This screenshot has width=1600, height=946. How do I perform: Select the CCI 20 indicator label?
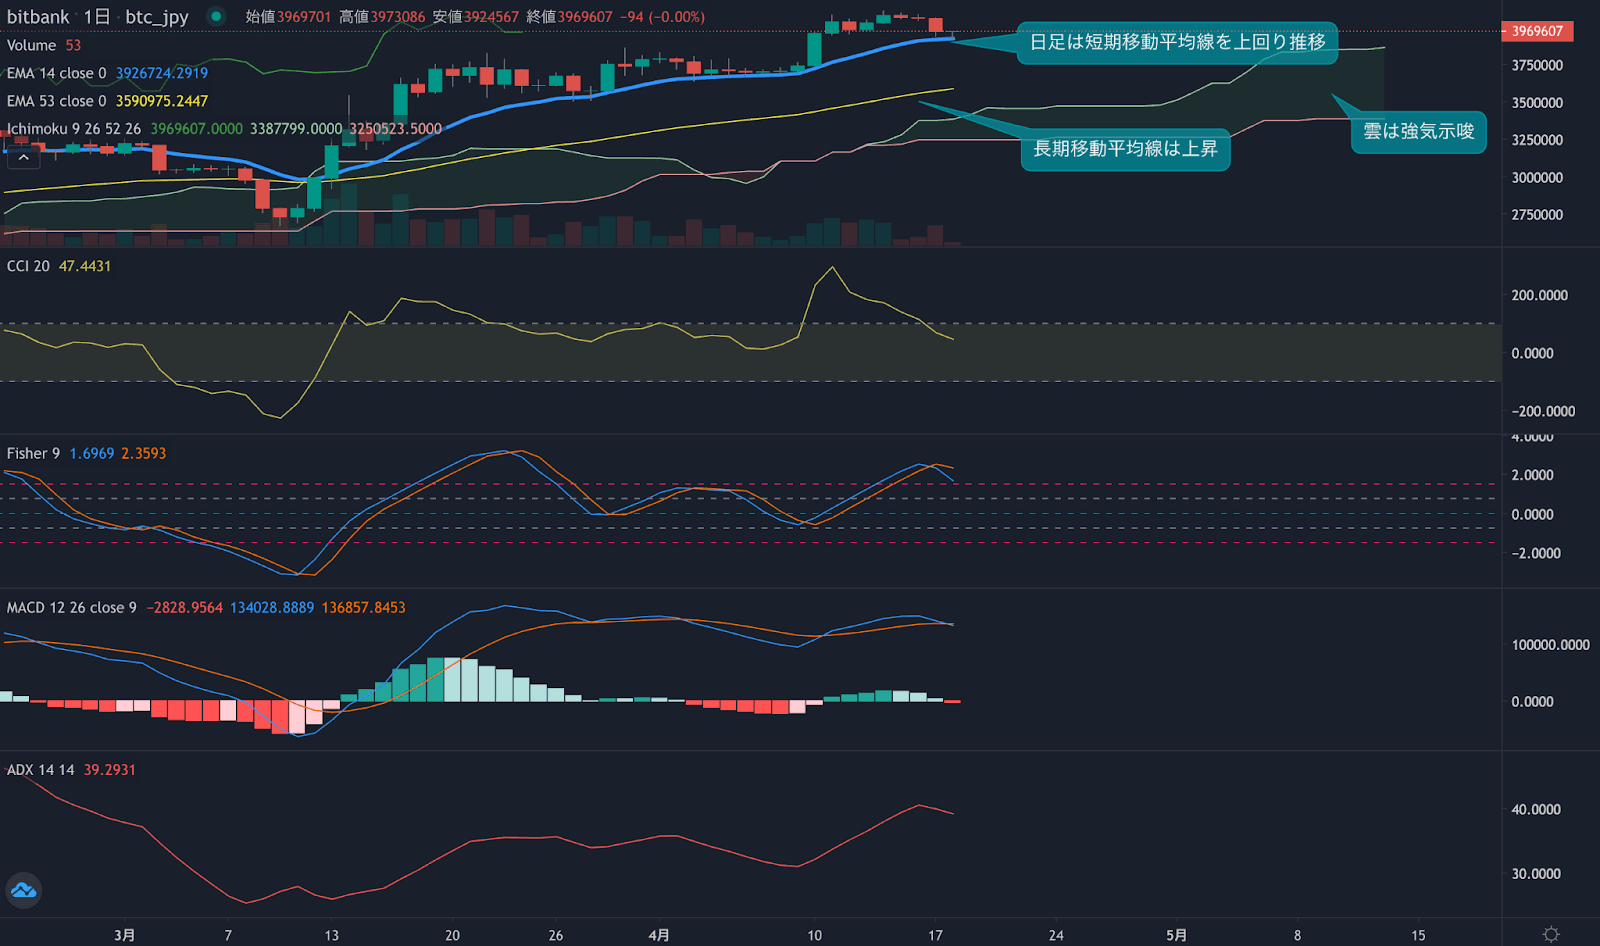pyautogui.click(x=30, y=266)
